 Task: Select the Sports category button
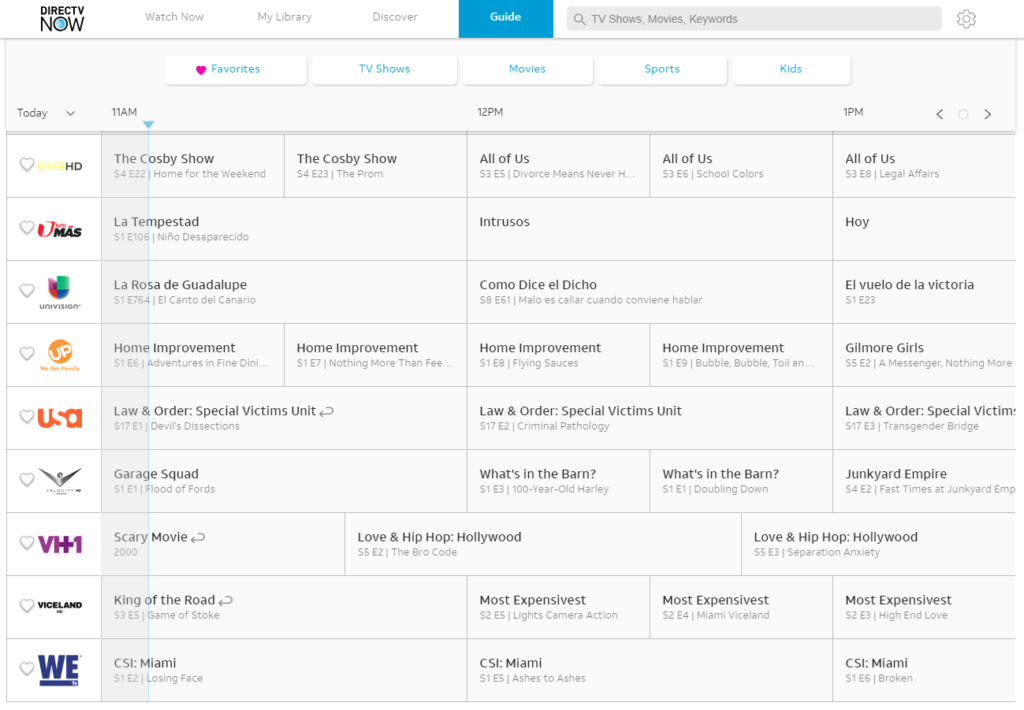662,69
